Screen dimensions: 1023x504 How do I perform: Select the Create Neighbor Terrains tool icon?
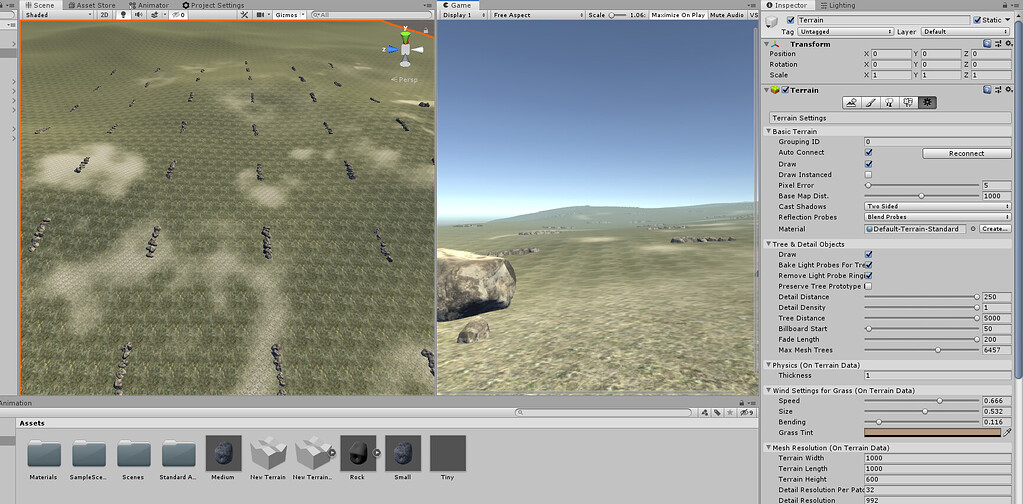pos(850,102)
